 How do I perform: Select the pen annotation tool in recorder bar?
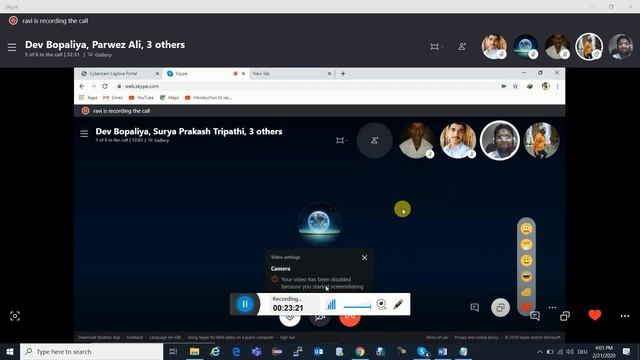[398, 304]
